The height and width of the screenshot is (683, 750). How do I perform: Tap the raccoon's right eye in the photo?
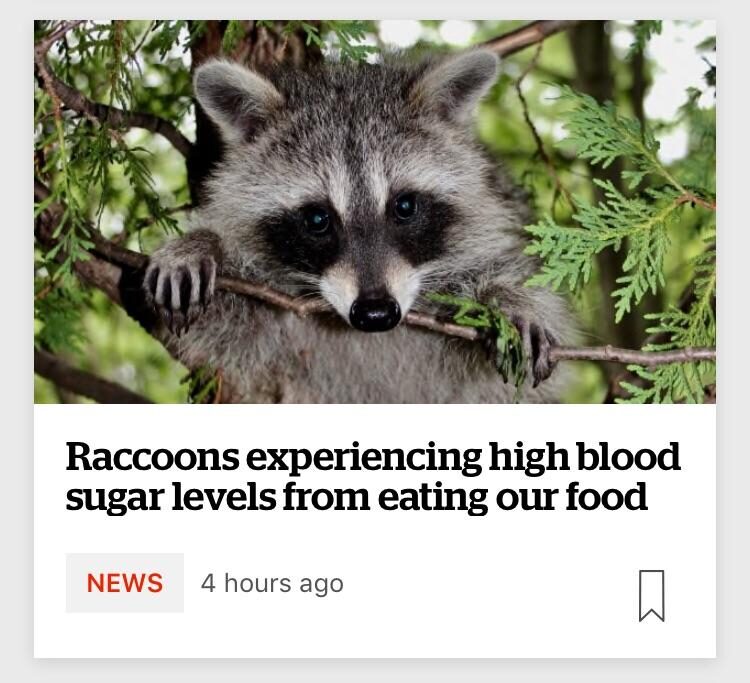405,207
